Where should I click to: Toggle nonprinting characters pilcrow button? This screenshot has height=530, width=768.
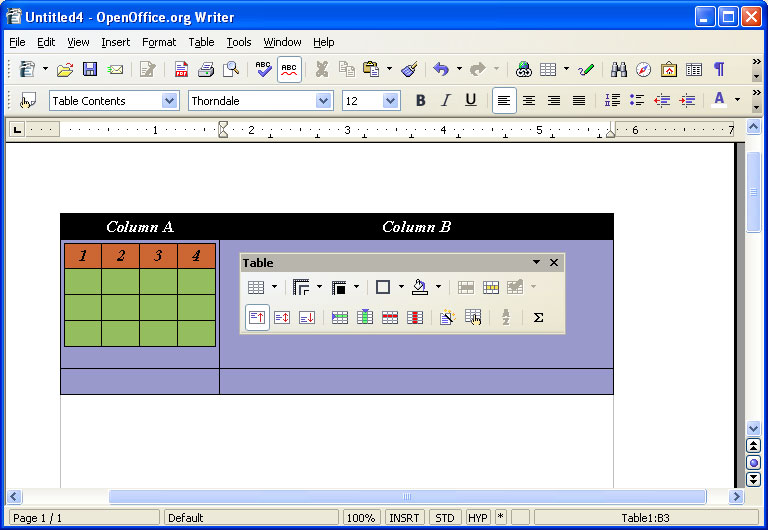pyautogui.click(x=718, y=69)
